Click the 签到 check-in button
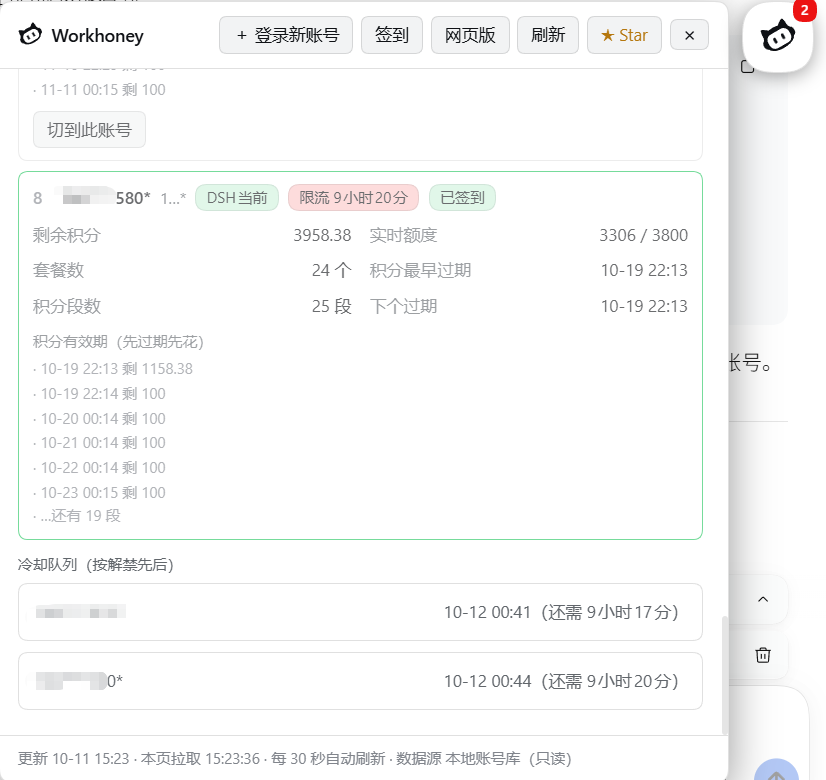The width and height of the screenshot is (826, 780). 392,35
